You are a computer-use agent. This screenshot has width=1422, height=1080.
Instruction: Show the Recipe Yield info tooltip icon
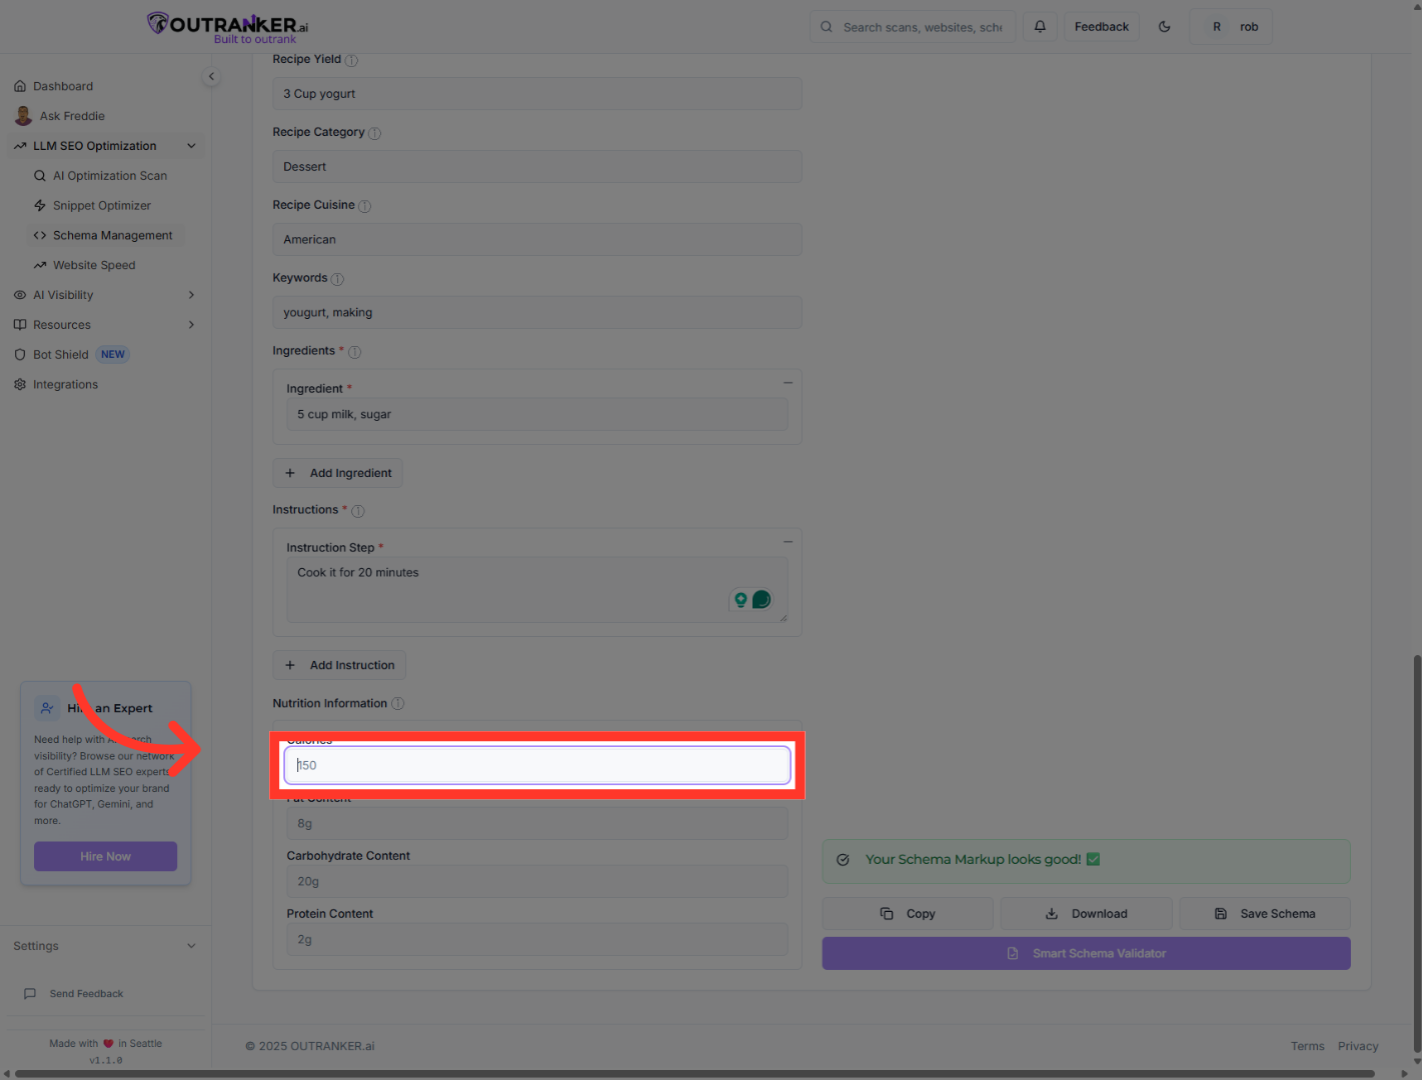click(351, 60)
